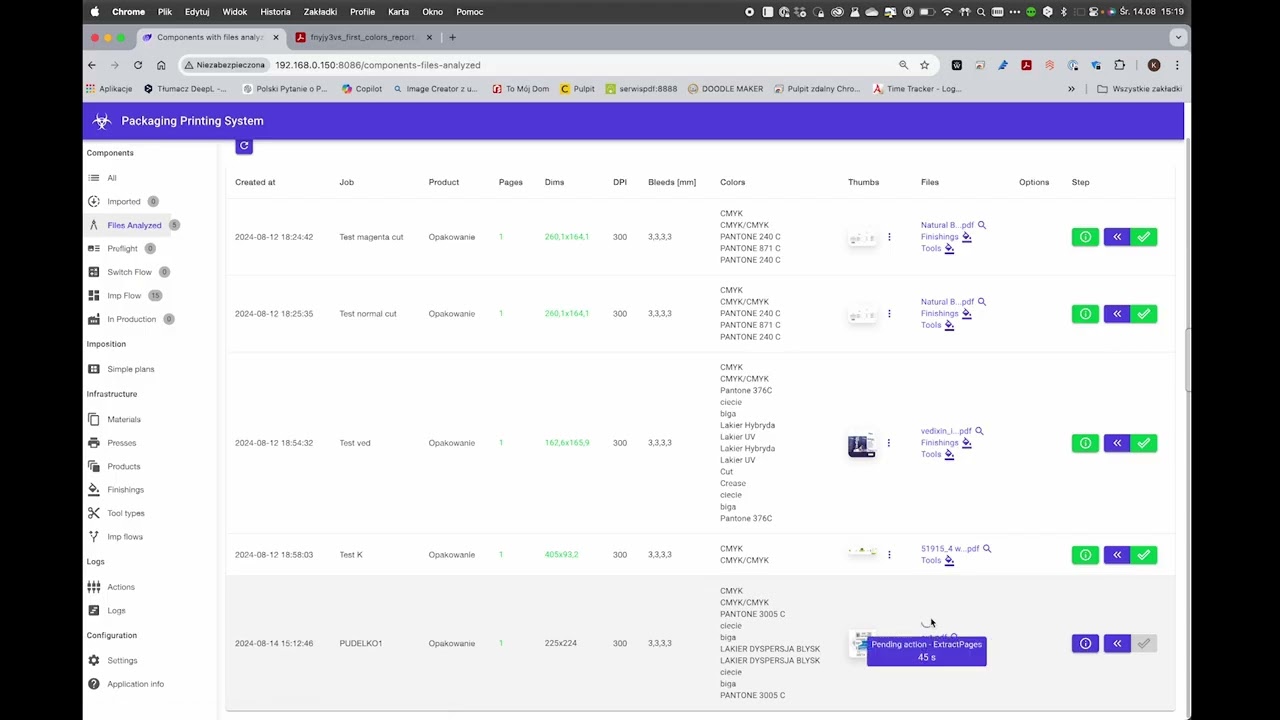
Task: Open Finishings in sidebar
Action: tap(125, 490)
